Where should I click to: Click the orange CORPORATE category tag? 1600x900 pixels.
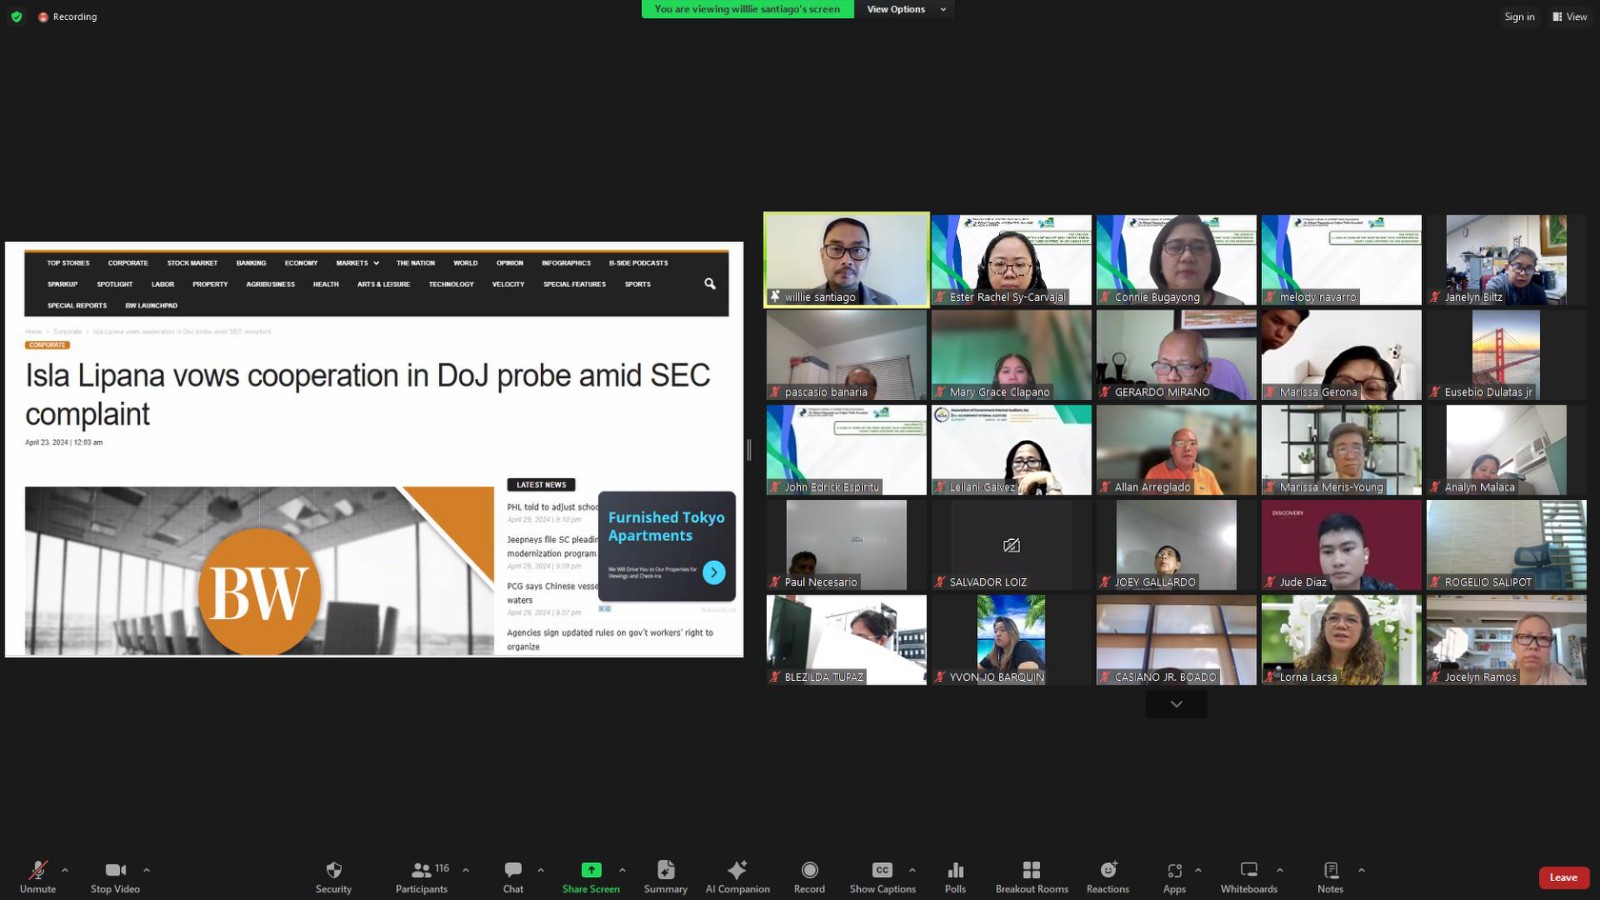(x=47, y=345)
